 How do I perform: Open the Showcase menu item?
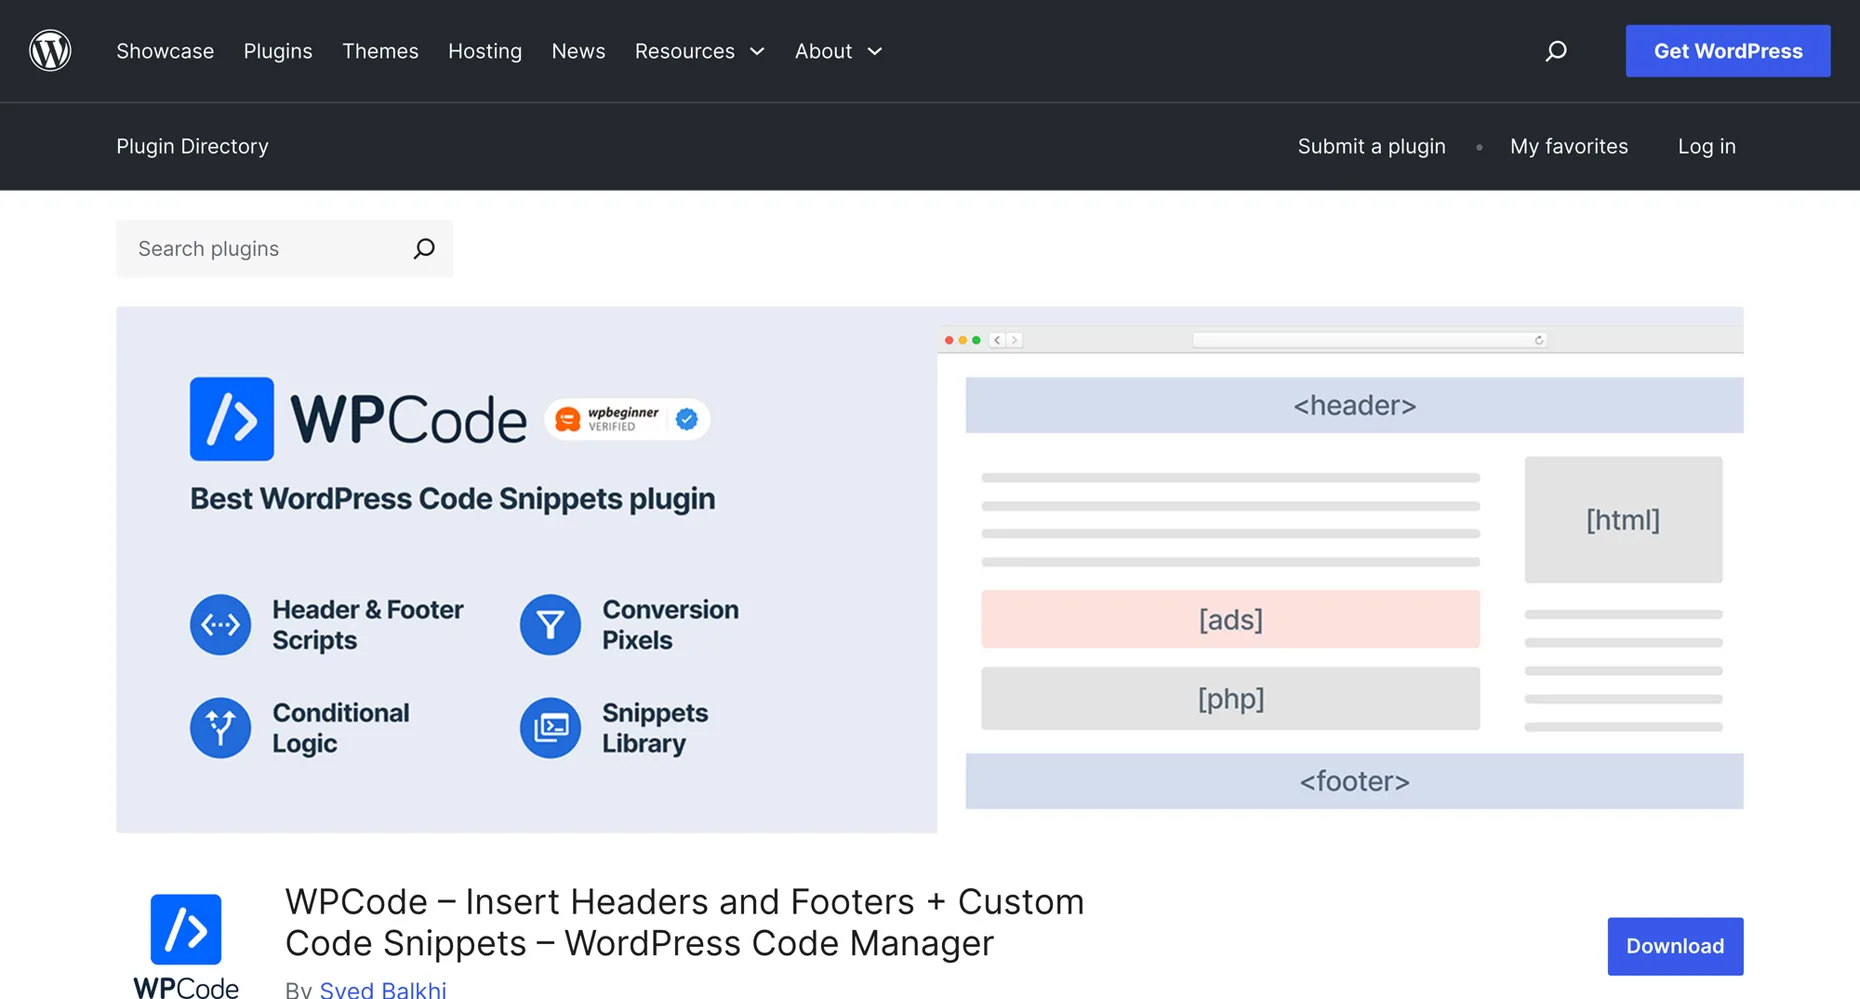[x=165, y=51]
